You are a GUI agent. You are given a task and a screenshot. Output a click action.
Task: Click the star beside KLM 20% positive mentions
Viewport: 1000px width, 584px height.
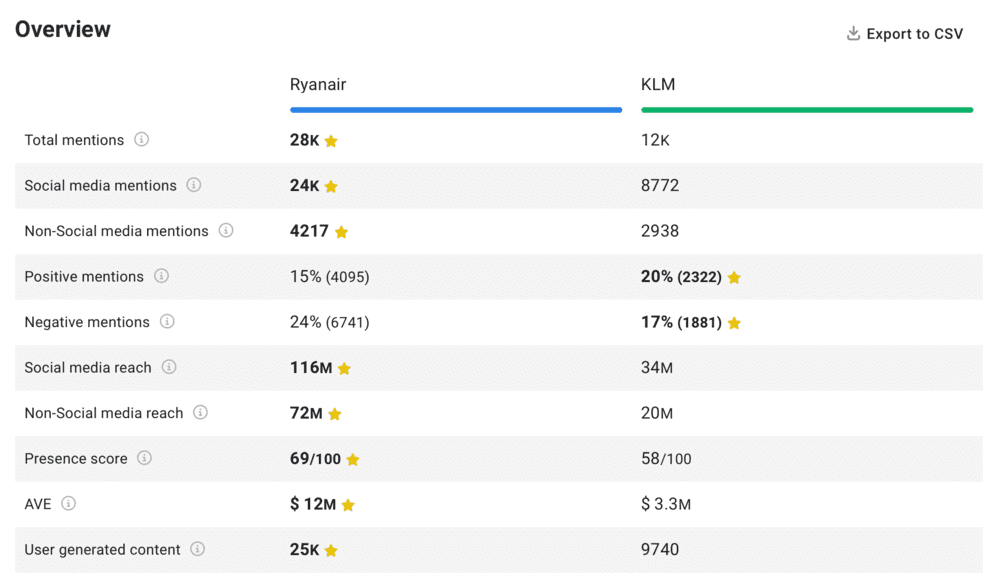click(x=734, y=277)
